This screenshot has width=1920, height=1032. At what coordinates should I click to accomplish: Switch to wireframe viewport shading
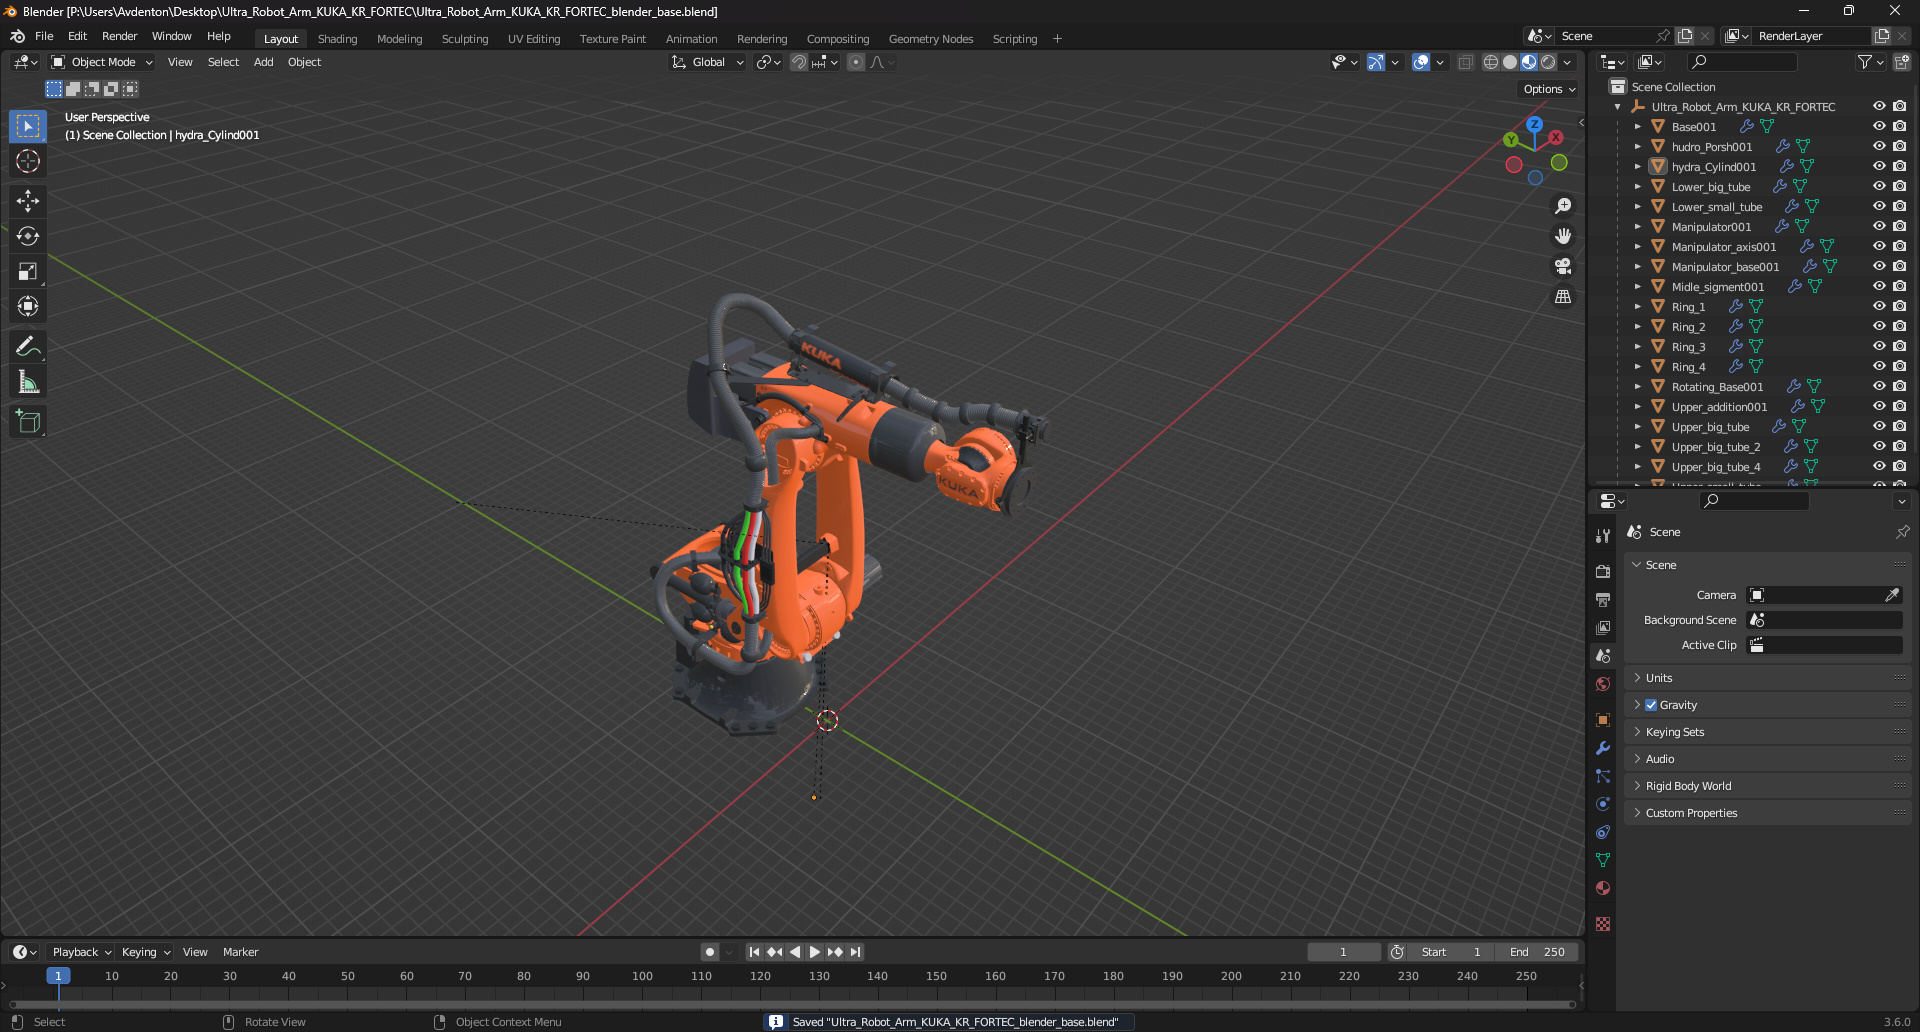tap(1491, 62)
